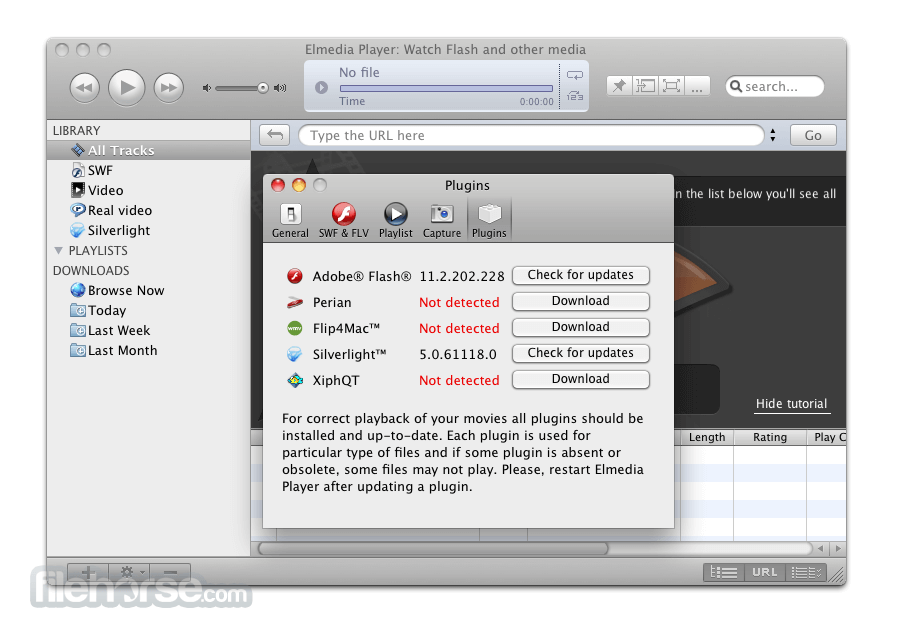Click the playback progress bar
This screenshot has height=638, width=900.
(446, 88)
